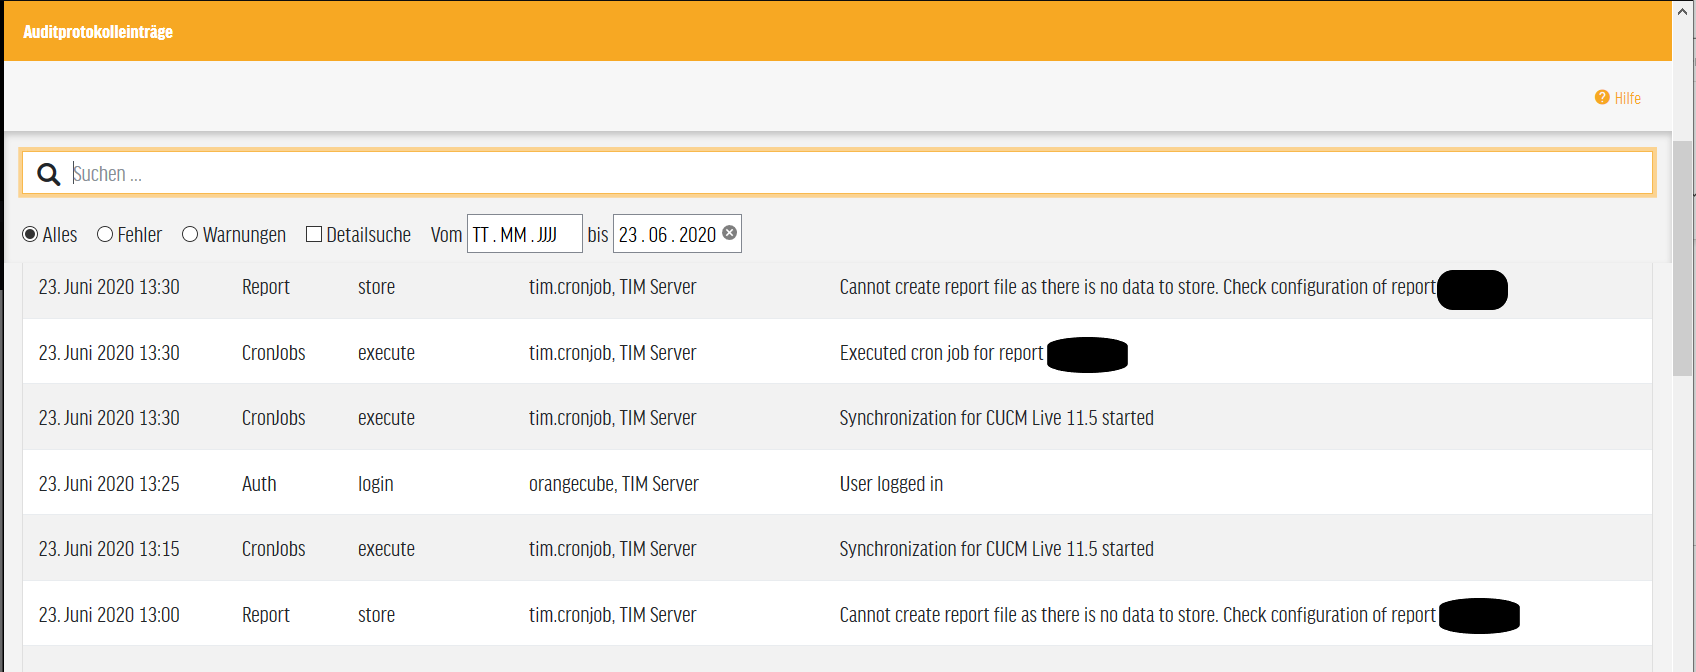Select the '23. Juni 2020 13:25' timestamp
This screenshot has width=1696, height=672.
pyautogui.click(x=109, y=484)
